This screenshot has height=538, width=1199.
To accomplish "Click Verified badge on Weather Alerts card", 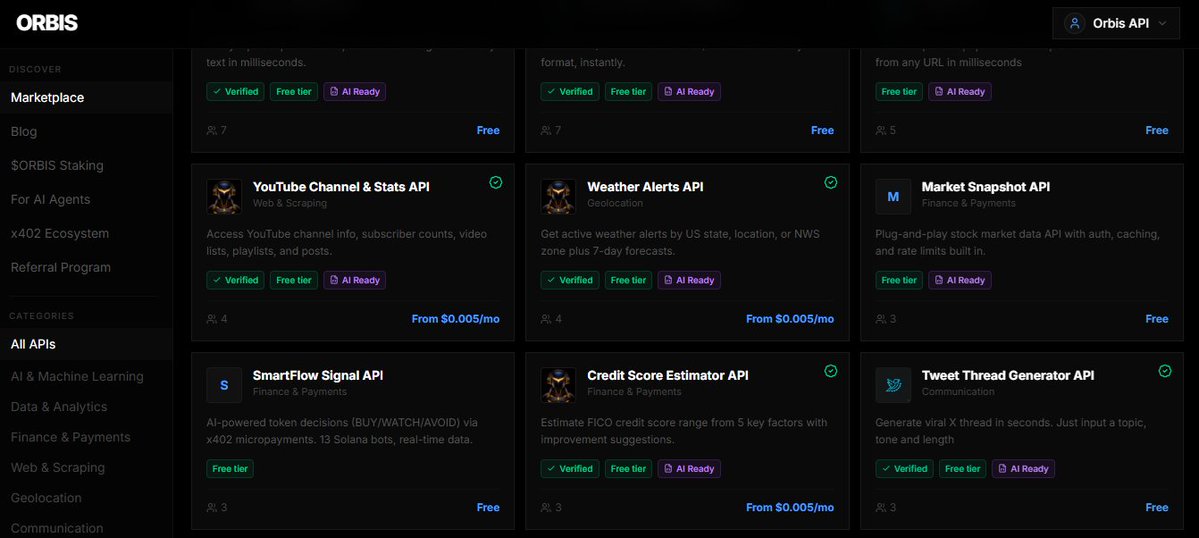I will tap(570, 280).
